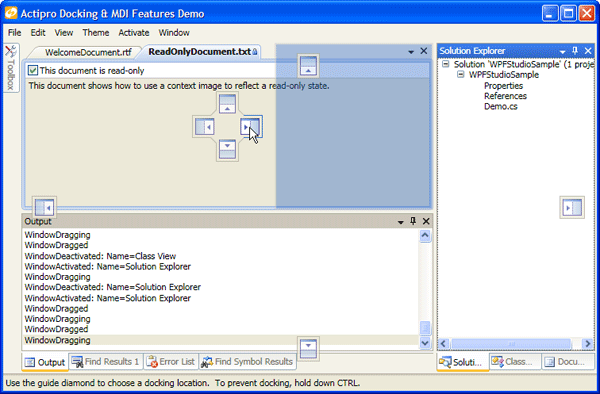Click the outer bottom-edge dock guide
This screenshot has height=394, width=600.
point(308,348)
